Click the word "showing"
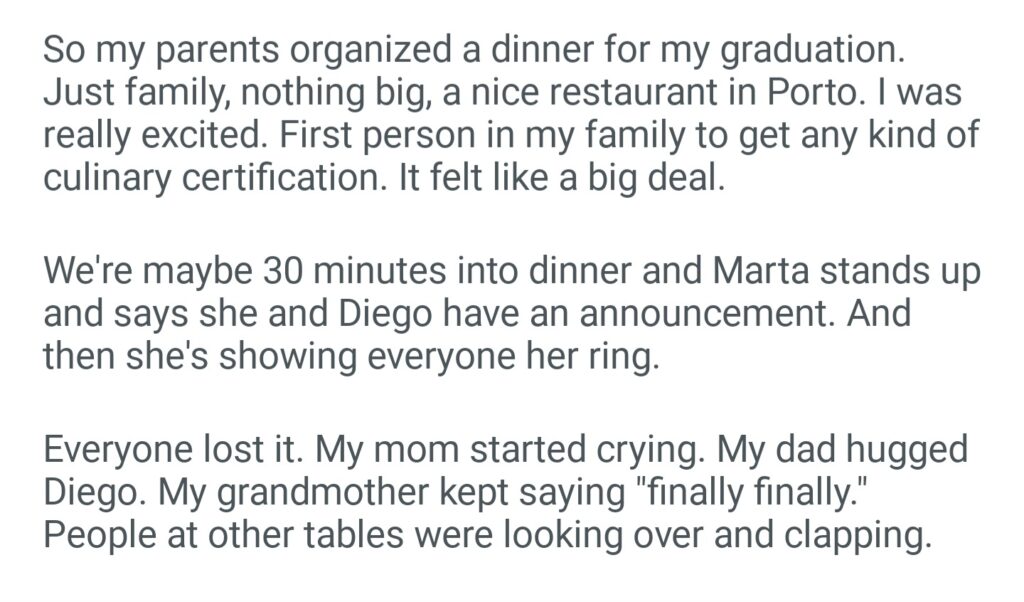Image resolution: width=1024 pixels, height=602 pixels. (269, 357)
